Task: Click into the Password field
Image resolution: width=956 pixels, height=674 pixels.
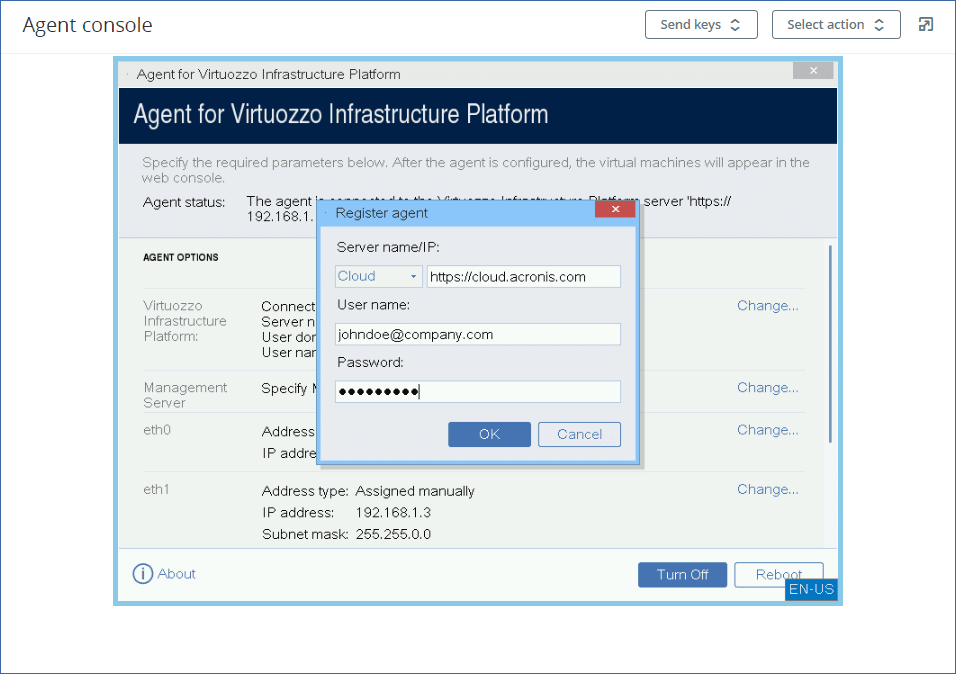Action: pos(477,392)
